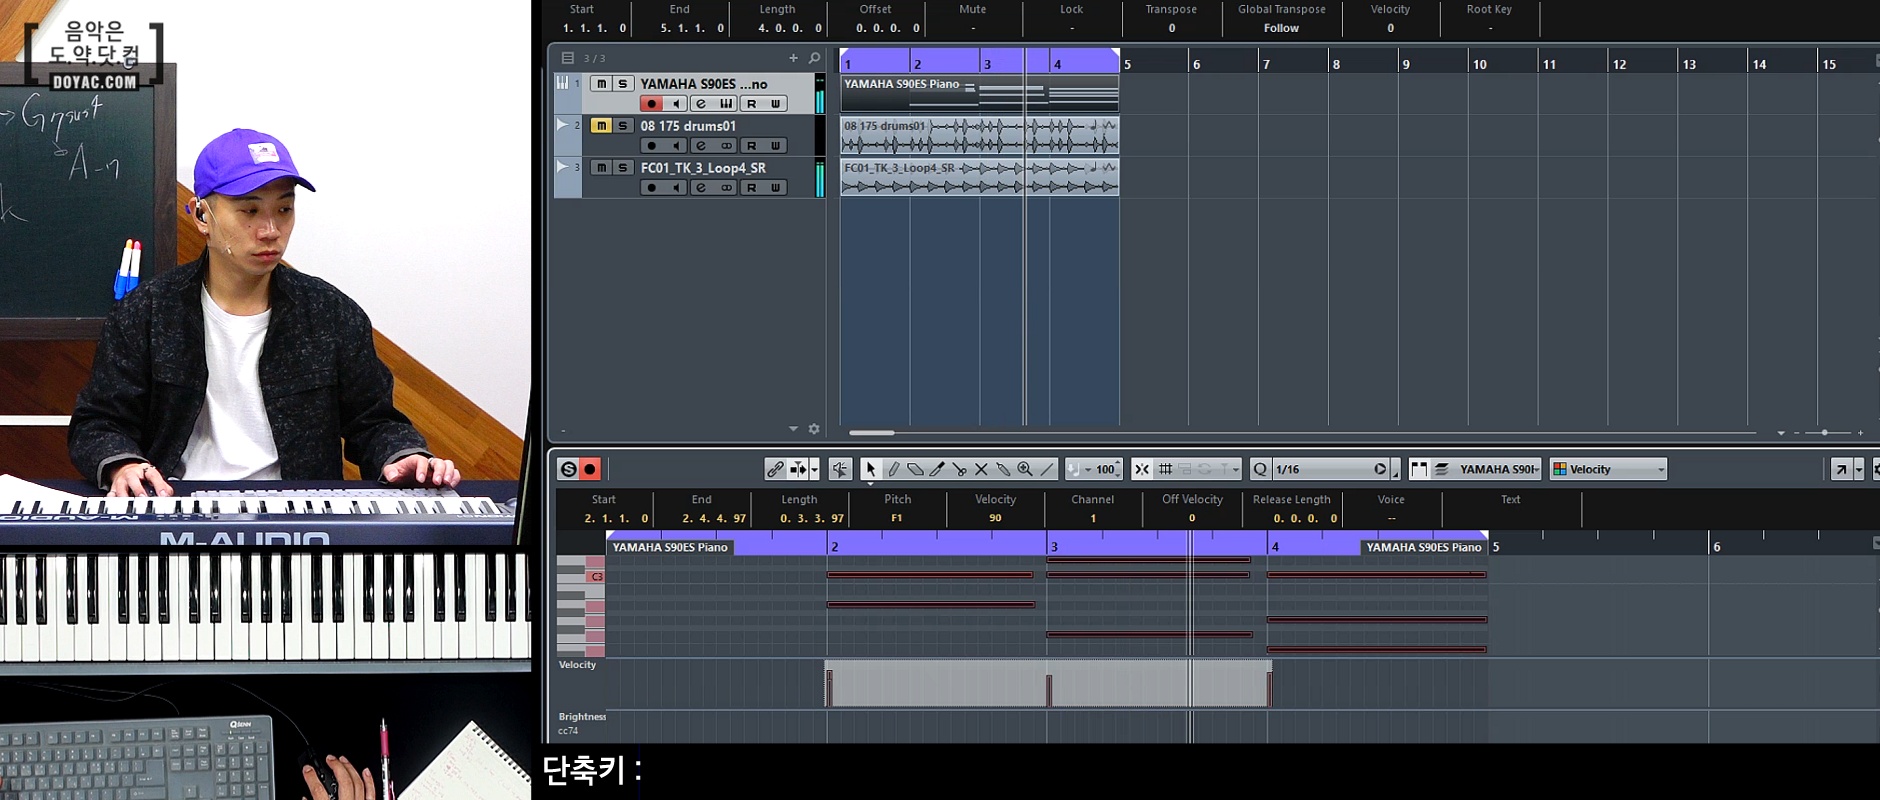Image resolution: width=1880 pixels, height=800 pixels.
Task: Click the Pitch F1 value field
Action: pyautogui.click(x=897, y=518)
